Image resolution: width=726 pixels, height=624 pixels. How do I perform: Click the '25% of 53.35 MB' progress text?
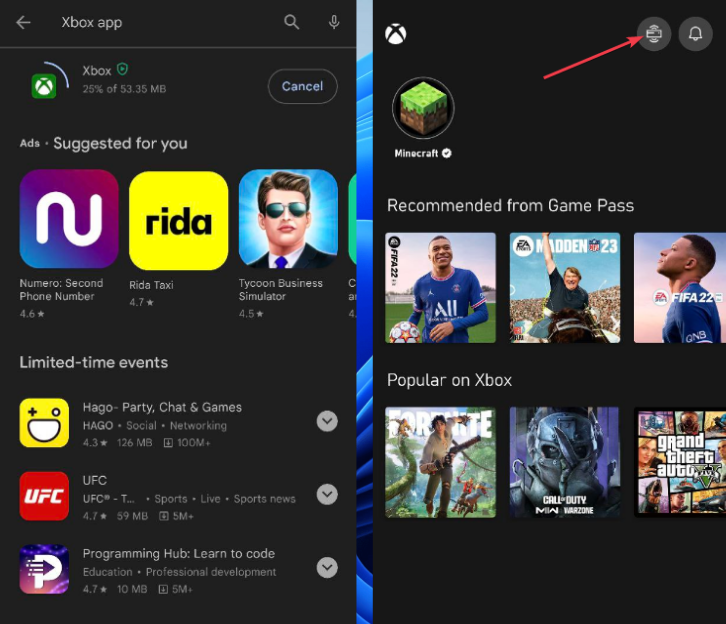(x=124, y=89)
